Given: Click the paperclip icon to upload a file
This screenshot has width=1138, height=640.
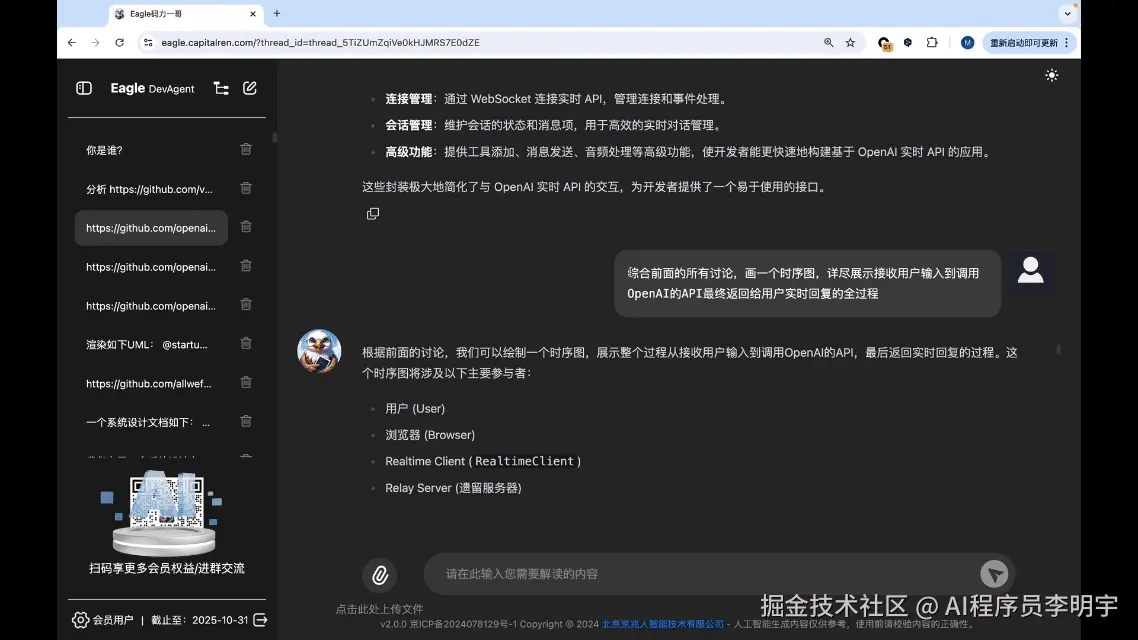Looking at the screenshot, I should [378, 573].
